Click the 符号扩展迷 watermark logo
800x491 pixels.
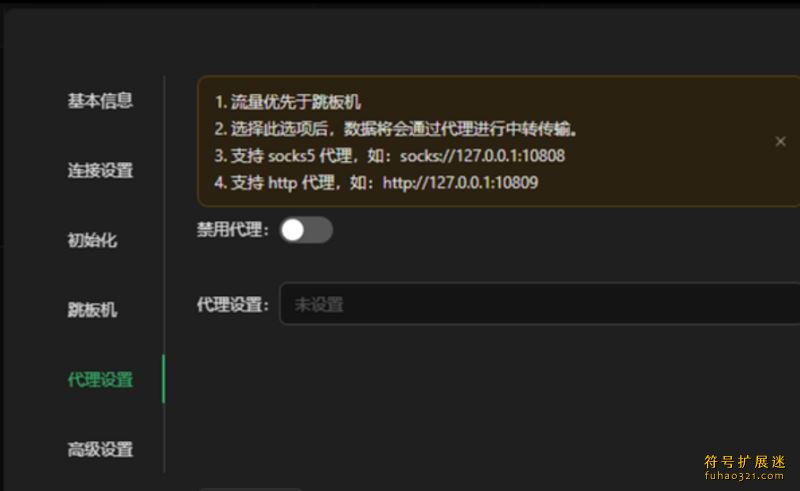coord(744,462)
